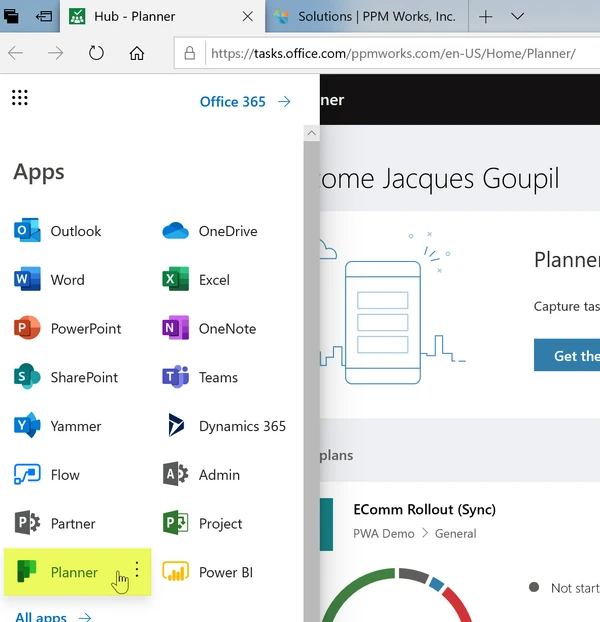Open the Outlook app

point(58,231)
